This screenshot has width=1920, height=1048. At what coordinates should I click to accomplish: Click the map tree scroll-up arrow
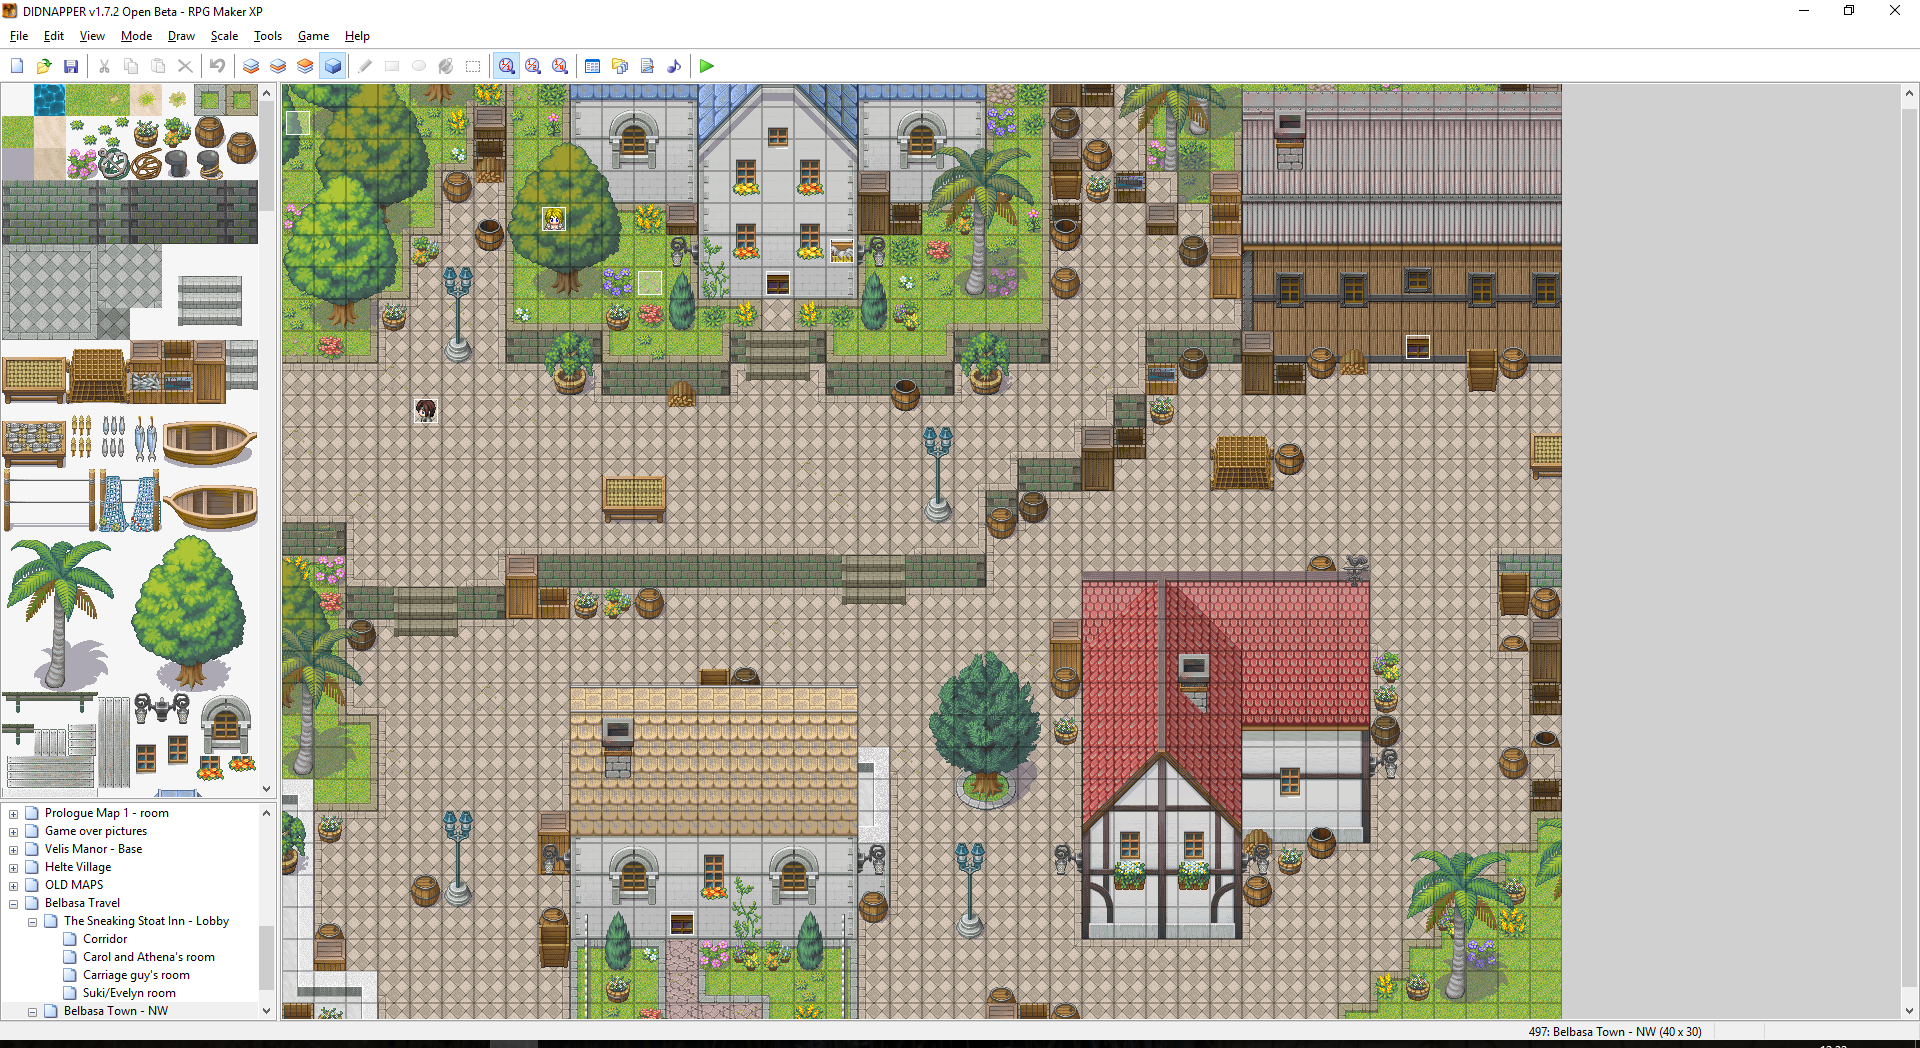tap(267, 813)
